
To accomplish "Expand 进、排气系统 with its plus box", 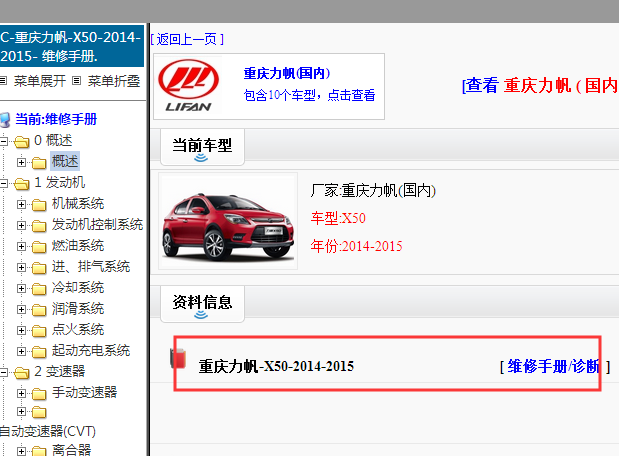I will [x=22, y=267].
